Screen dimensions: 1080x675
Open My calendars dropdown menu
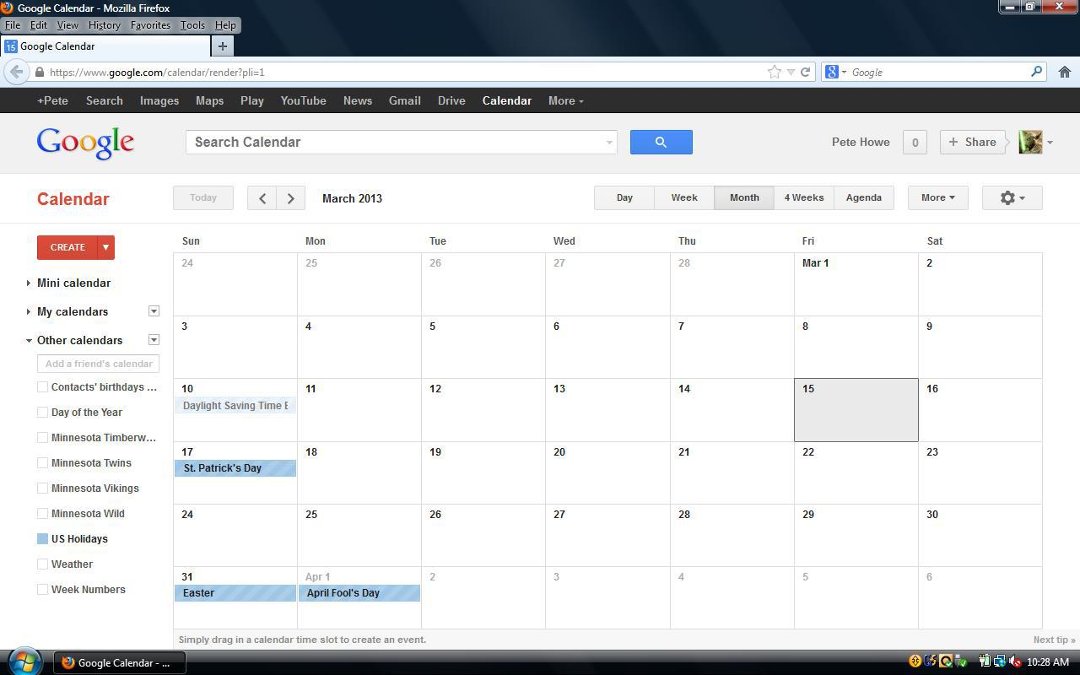(x=154, y=311)
